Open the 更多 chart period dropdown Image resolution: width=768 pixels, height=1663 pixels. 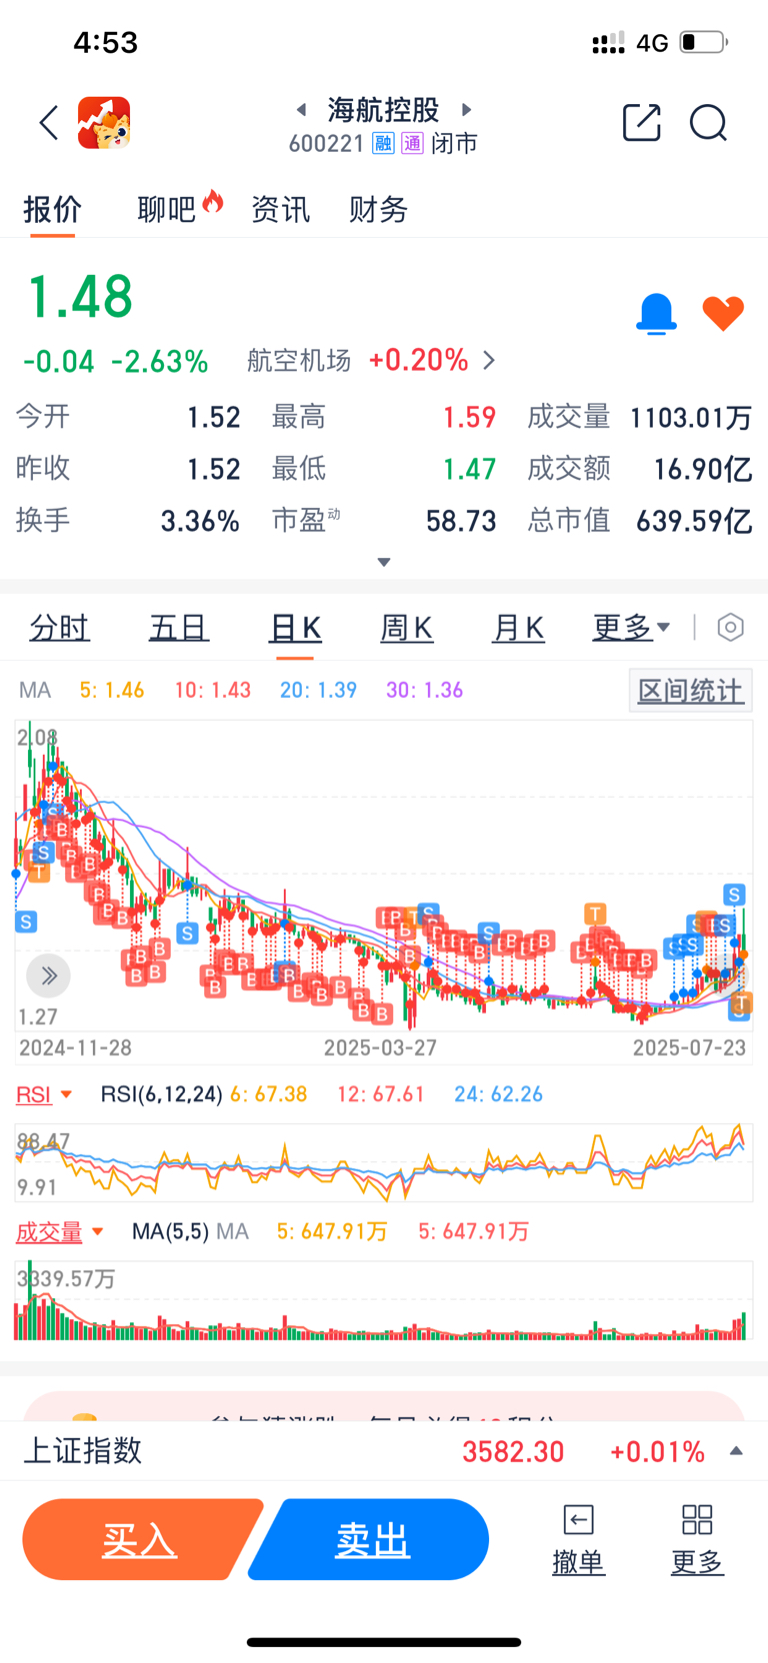coord(631,628)
